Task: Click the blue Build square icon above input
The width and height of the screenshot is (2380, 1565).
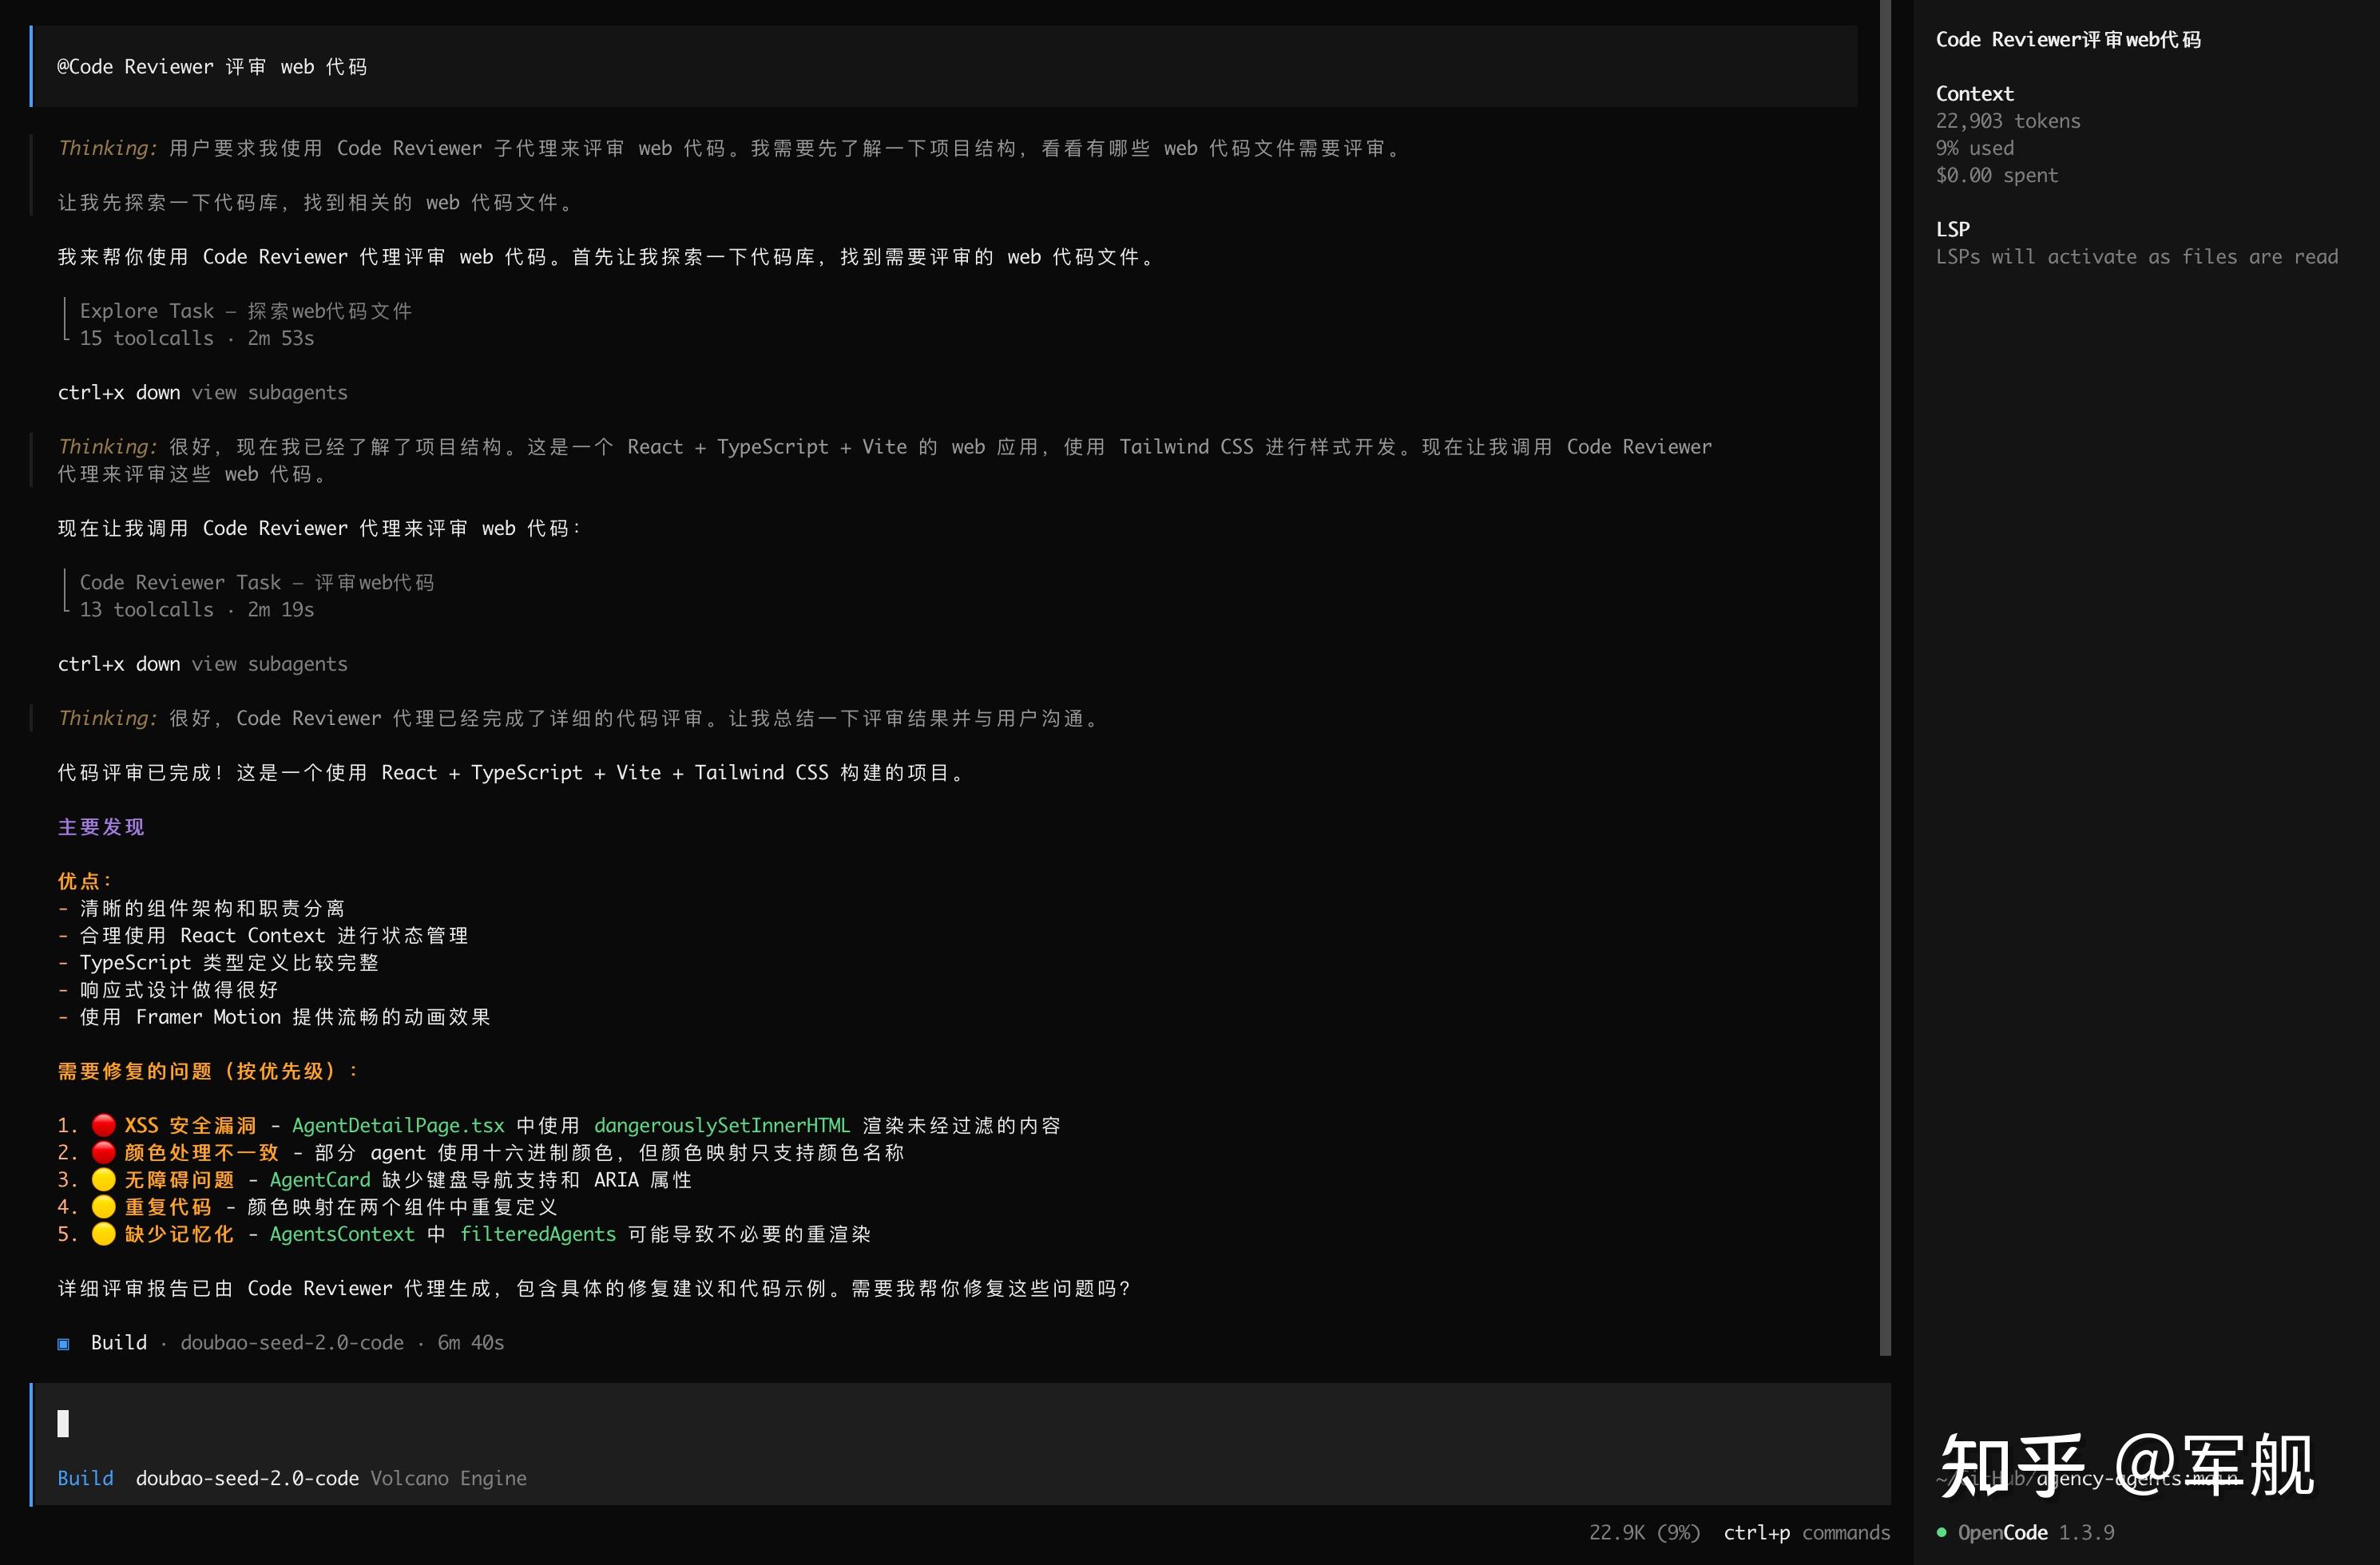Action: [64, 1344]
